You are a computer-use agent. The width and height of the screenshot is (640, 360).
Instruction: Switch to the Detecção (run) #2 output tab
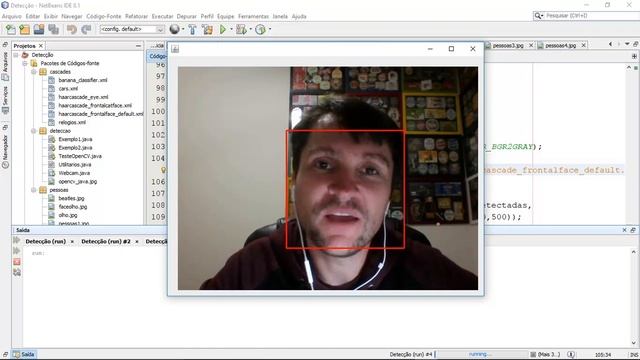tap(106, 242)
